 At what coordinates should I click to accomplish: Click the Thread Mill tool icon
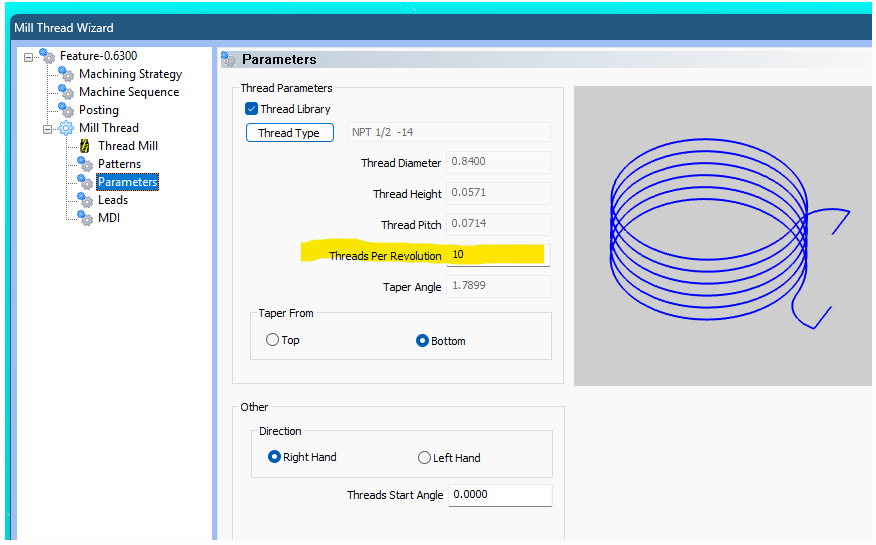85,146
